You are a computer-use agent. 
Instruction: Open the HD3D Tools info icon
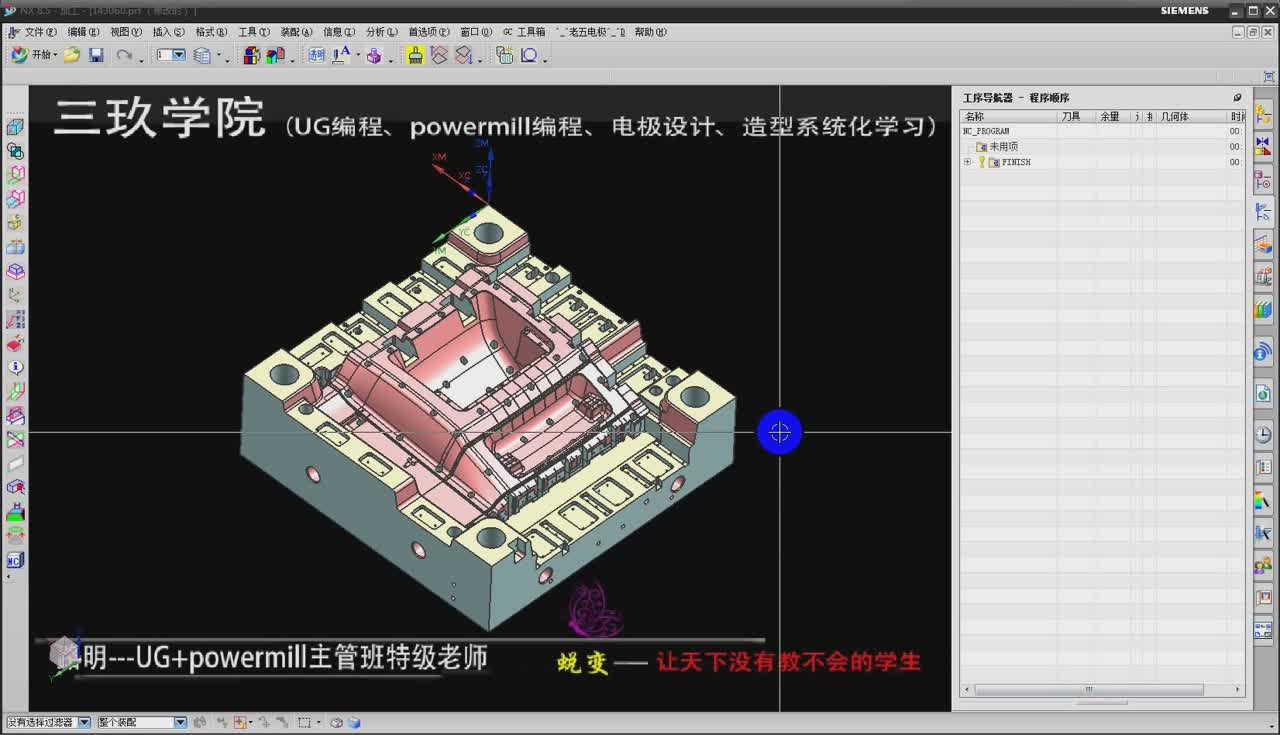[x=1263, y=352]
